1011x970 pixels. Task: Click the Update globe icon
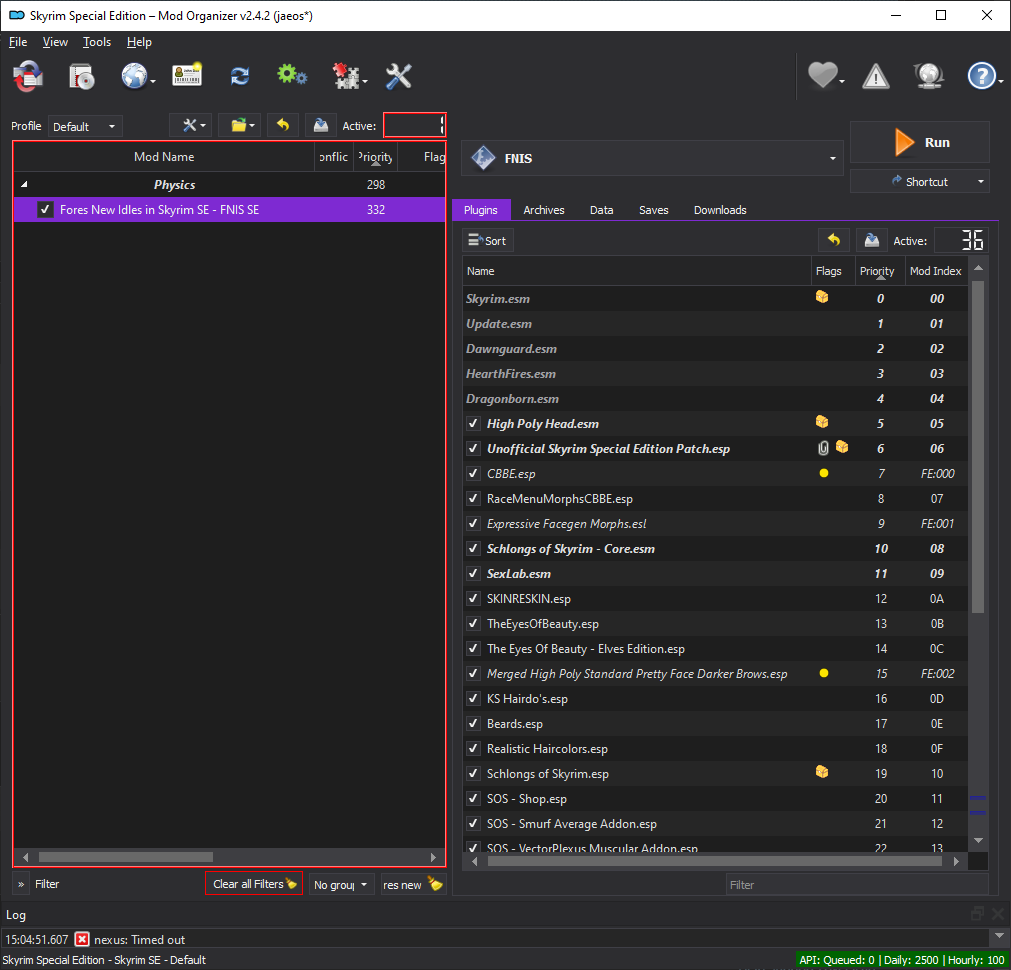pos(928,76)
